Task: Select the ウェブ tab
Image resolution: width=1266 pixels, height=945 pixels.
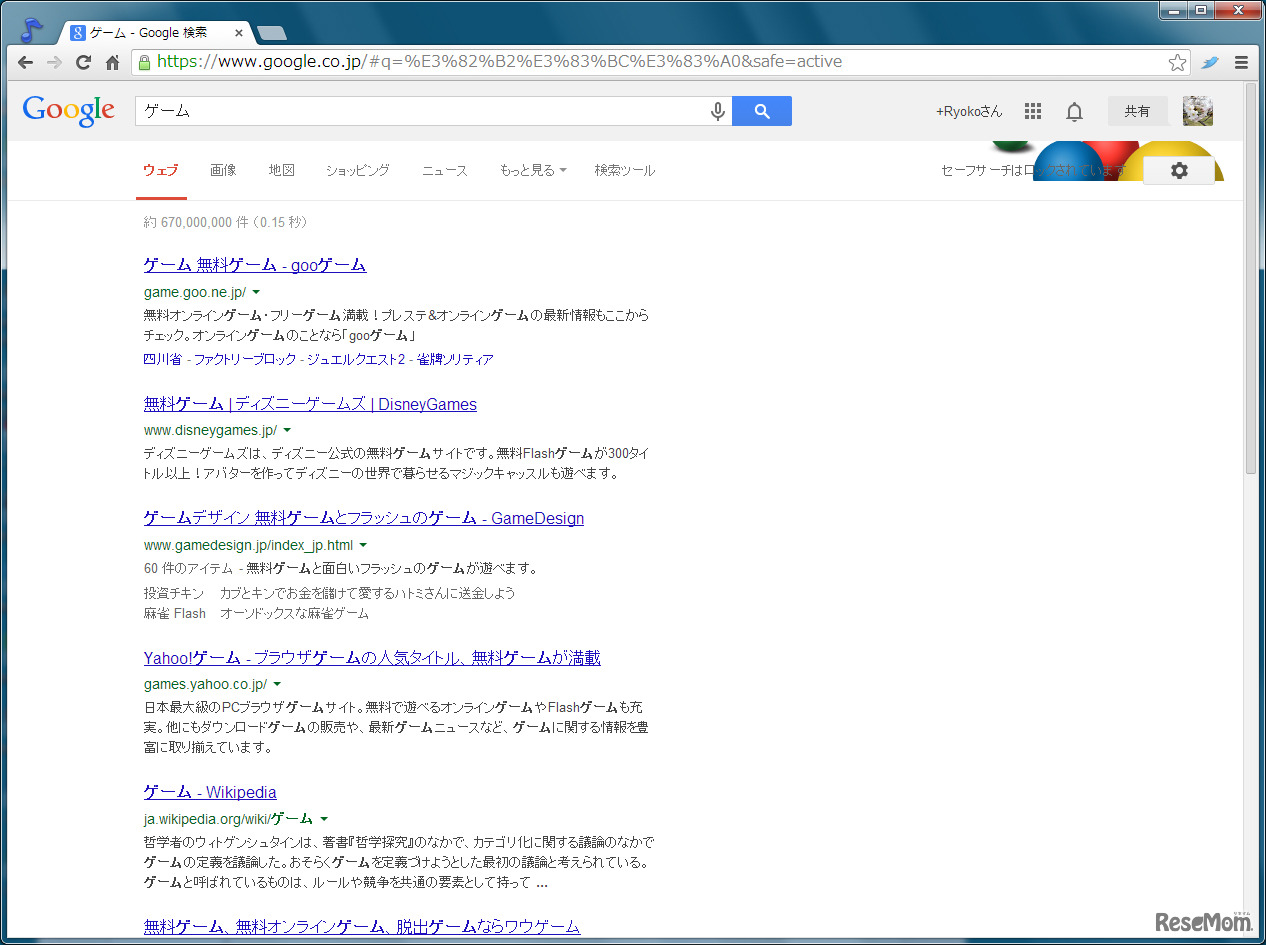Action: [x=161, y=170]
